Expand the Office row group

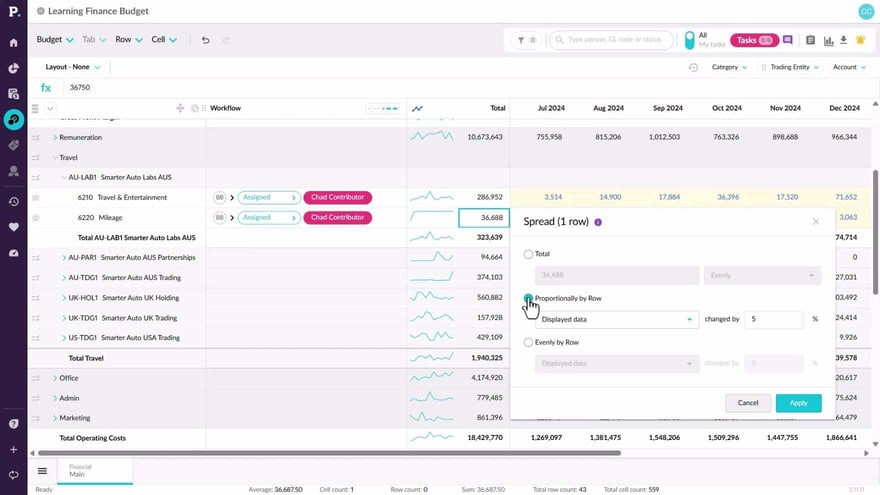click(54, 378)
